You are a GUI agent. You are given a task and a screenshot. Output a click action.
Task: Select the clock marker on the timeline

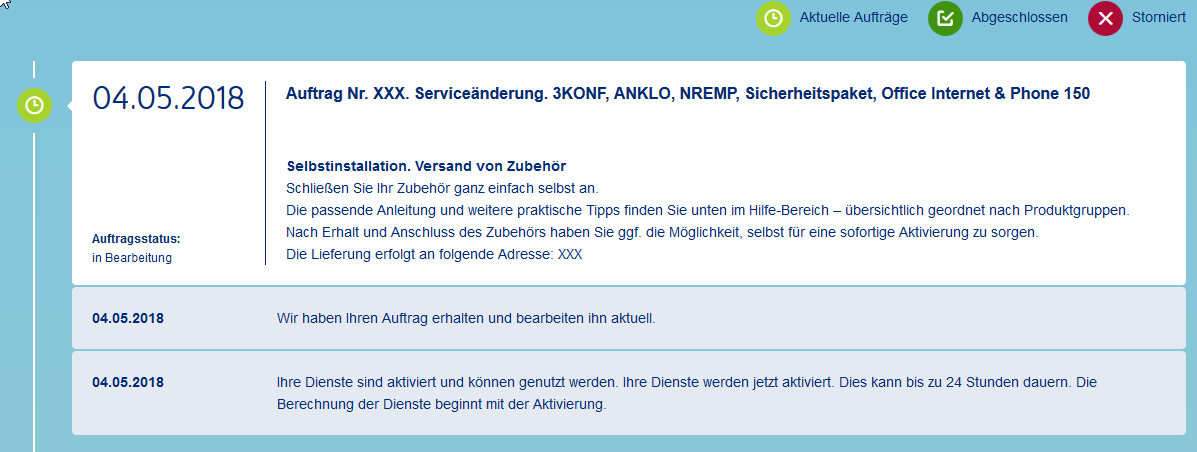tap(34, 105)
